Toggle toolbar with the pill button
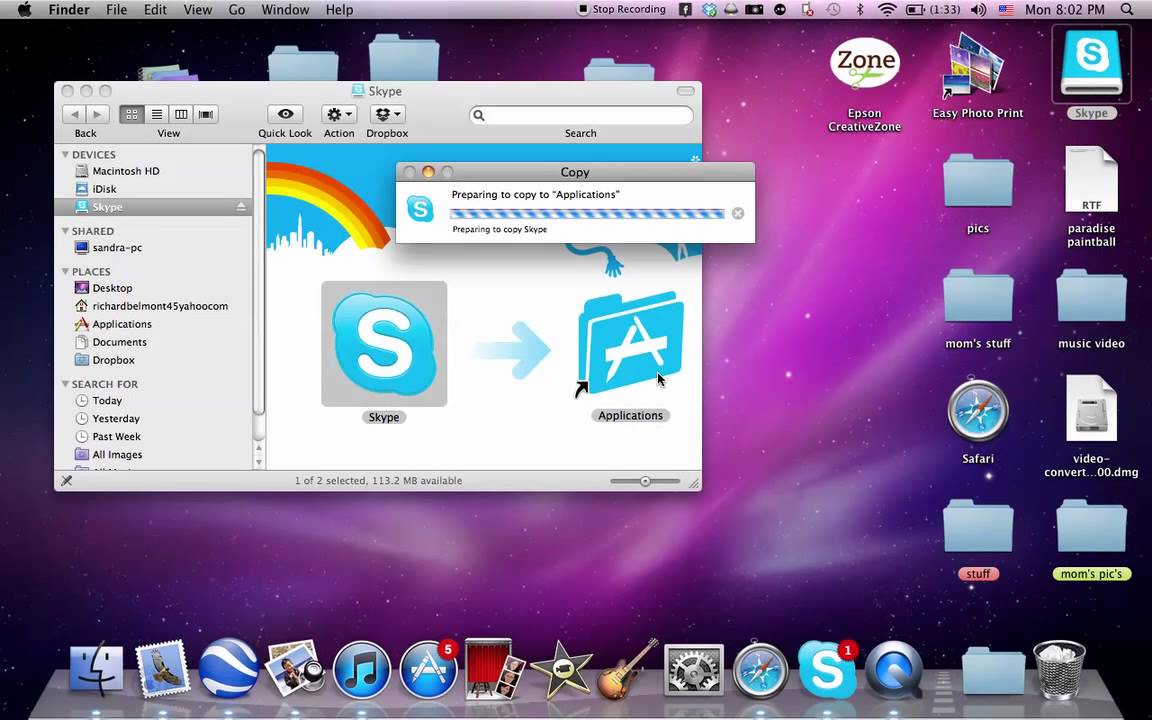 coord(685,91)
